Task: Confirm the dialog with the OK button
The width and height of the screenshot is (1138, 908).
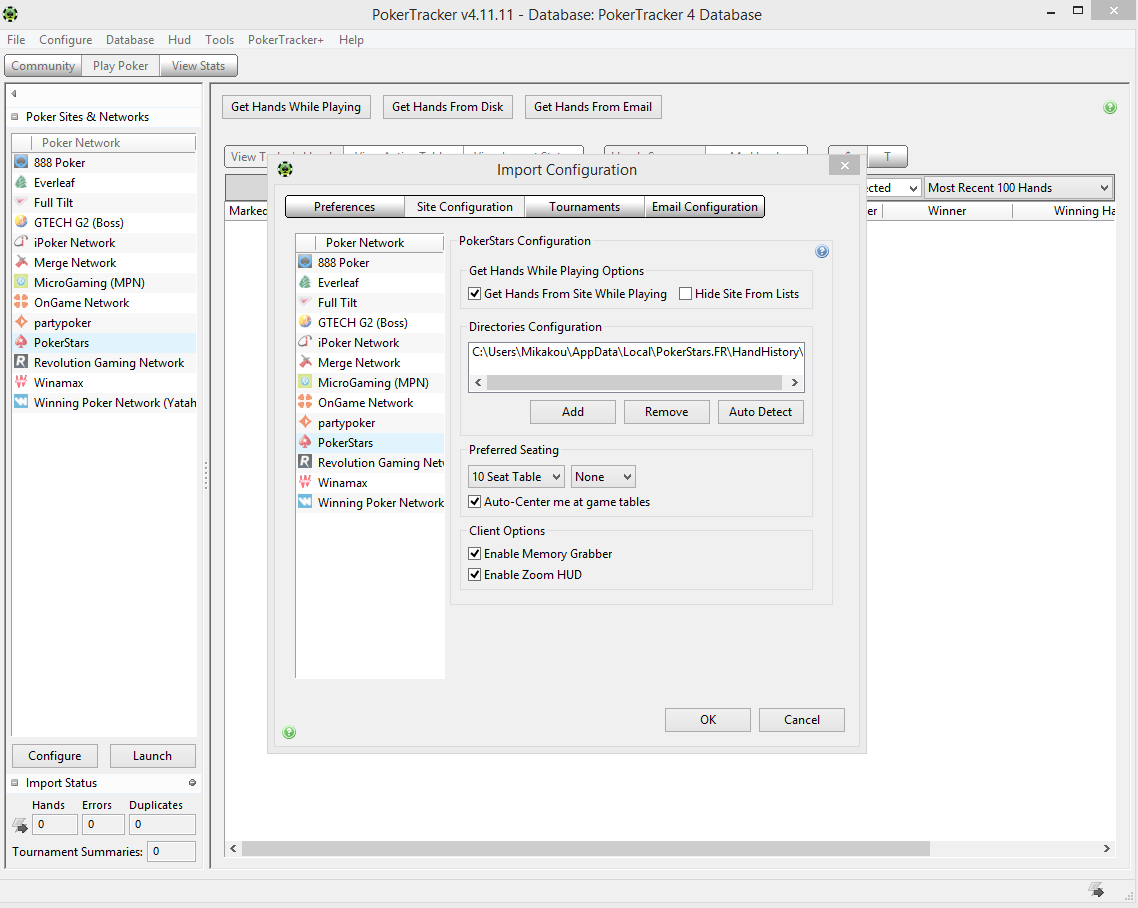Action: tap(708, 720)
